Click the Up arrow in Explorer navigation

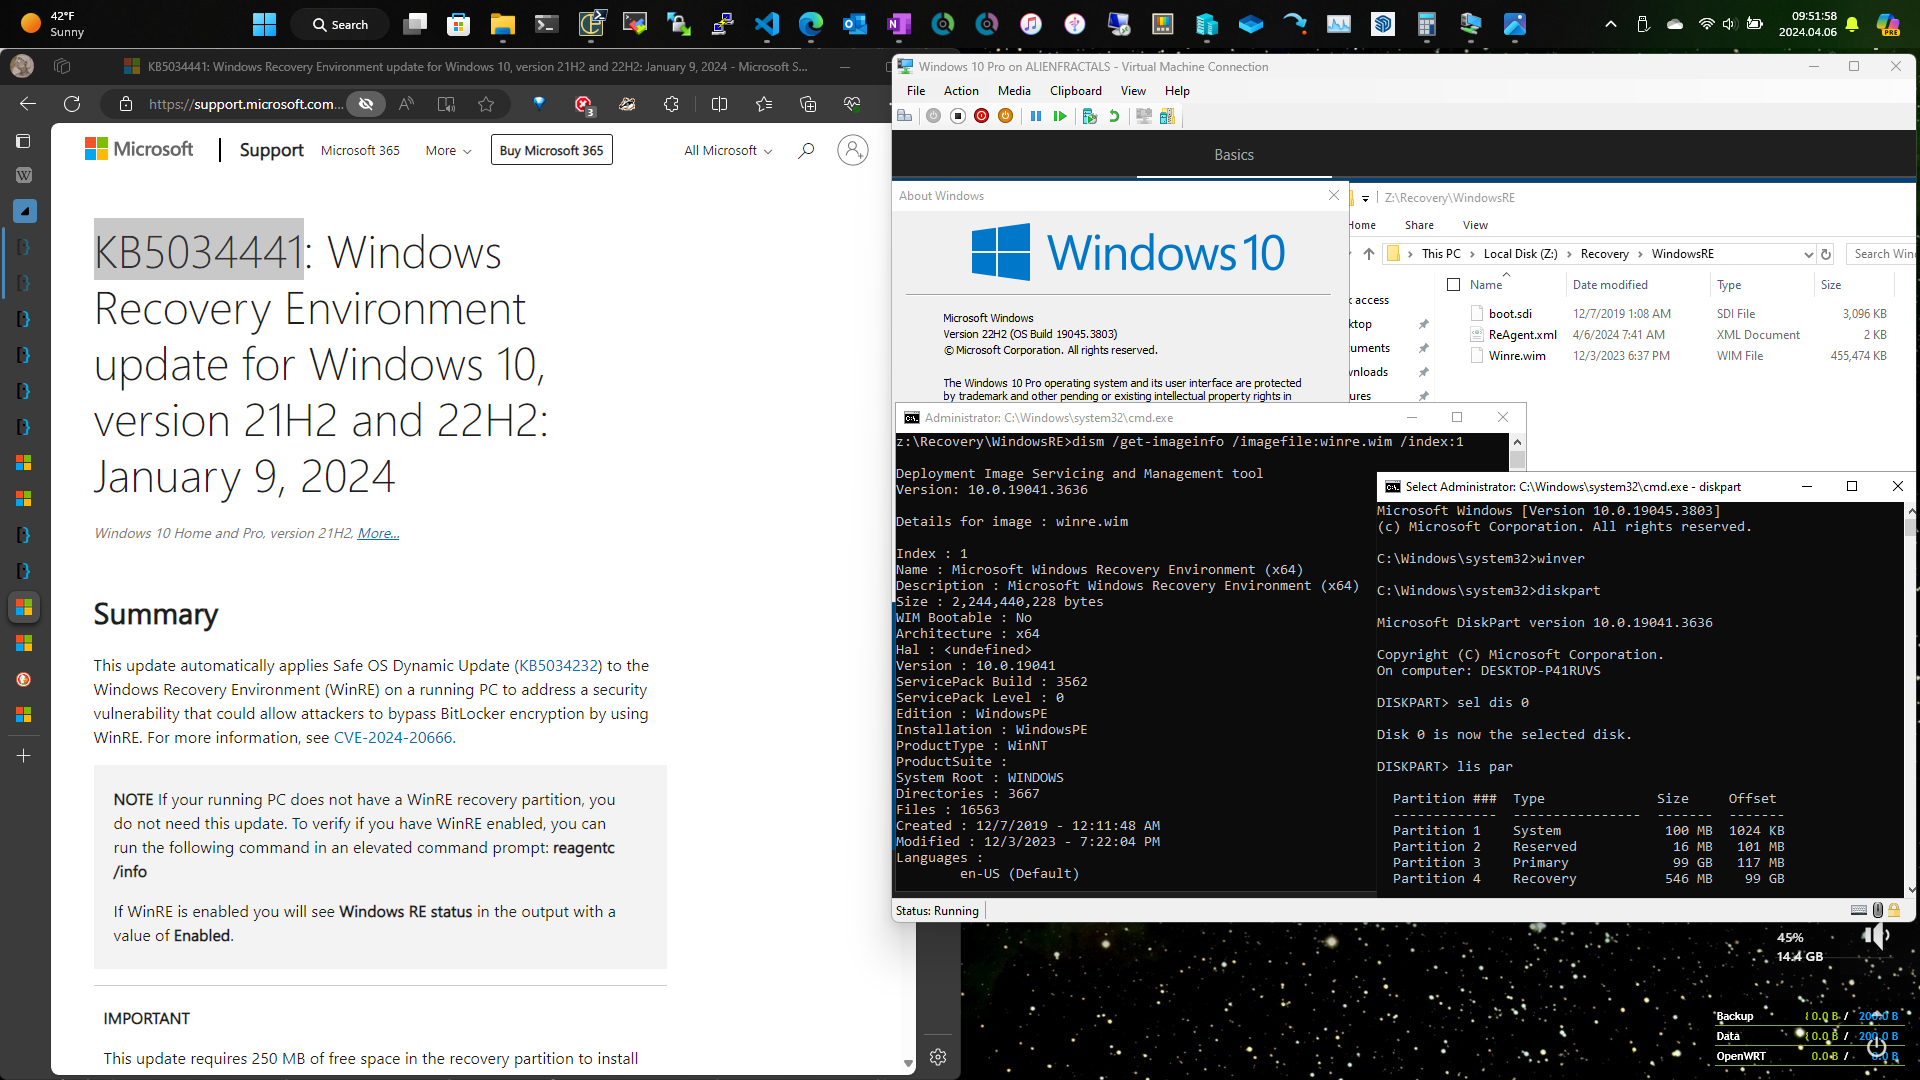pos(1369,254)
